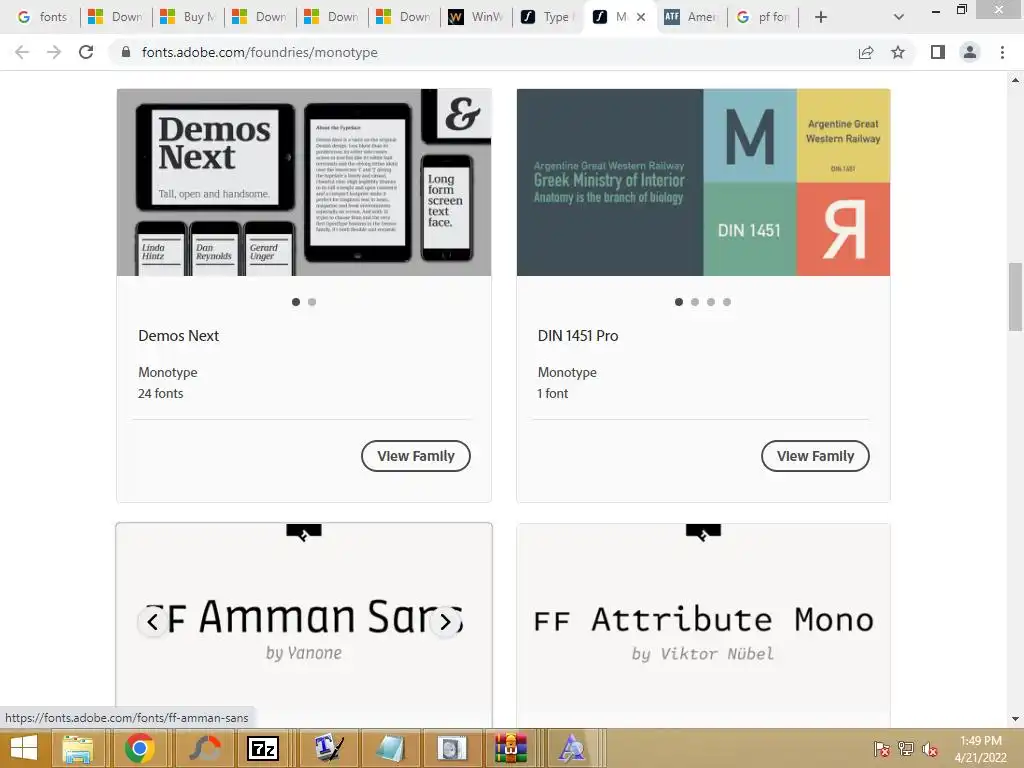Open the Demos Next family title
This screenshot has height=768, width=1024.
178,336
